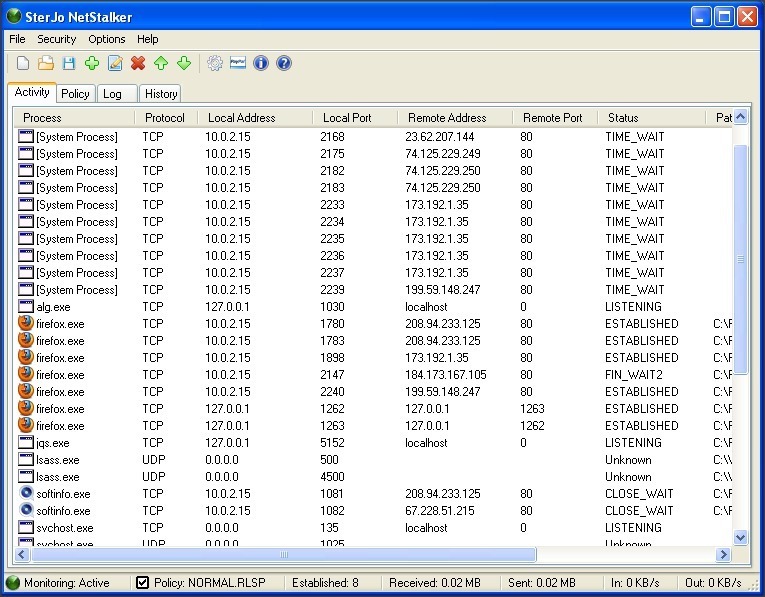Open settings with the gear icon
The image size is (765, 597).
coord(215,64)
